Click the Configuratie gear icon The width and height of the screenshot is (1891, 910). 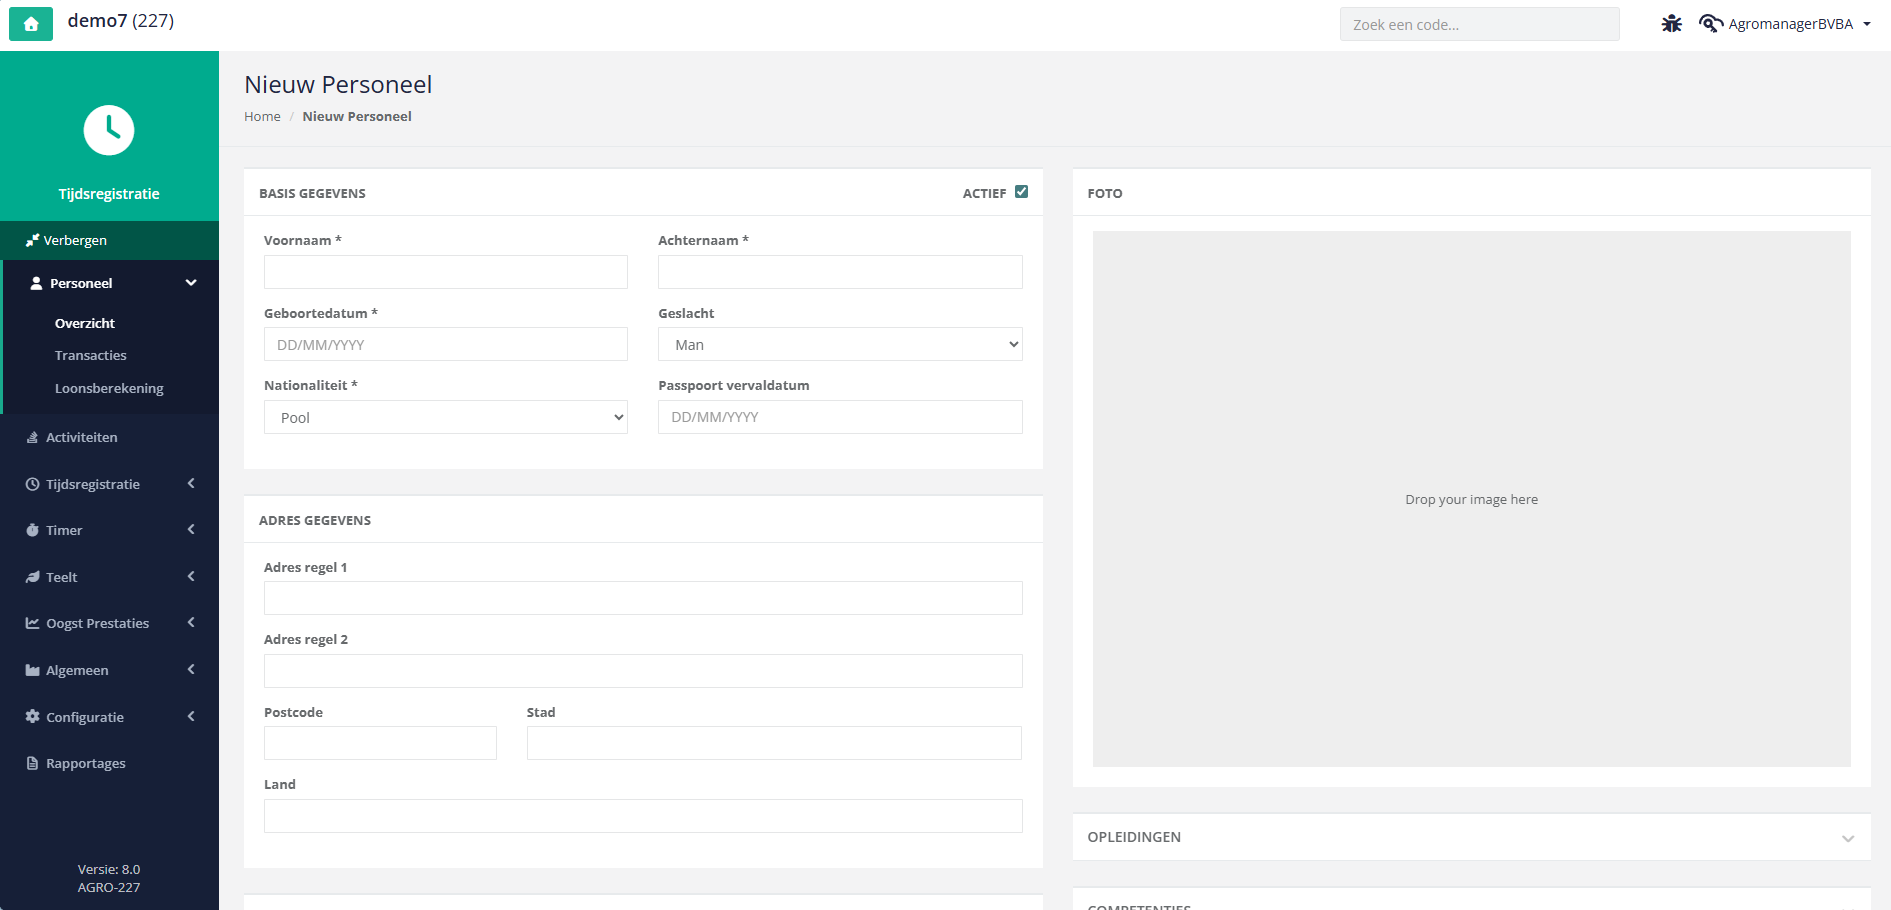[32, 716]
